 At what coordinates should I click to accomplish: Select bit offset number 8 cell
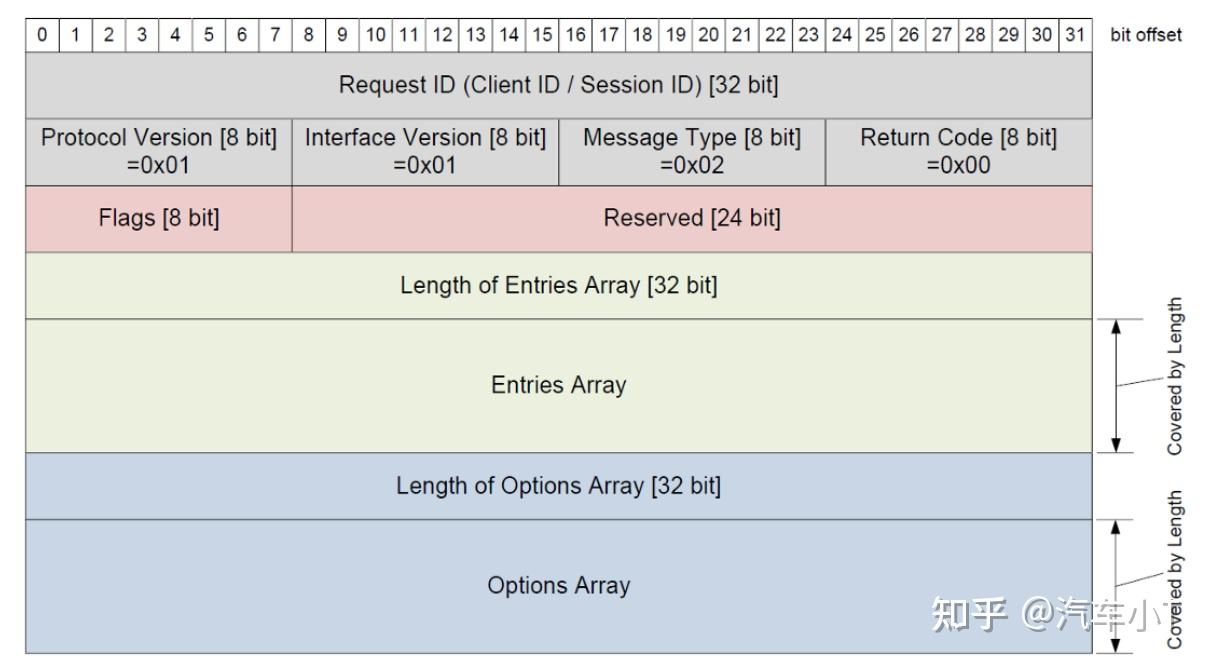pos(308,35)
